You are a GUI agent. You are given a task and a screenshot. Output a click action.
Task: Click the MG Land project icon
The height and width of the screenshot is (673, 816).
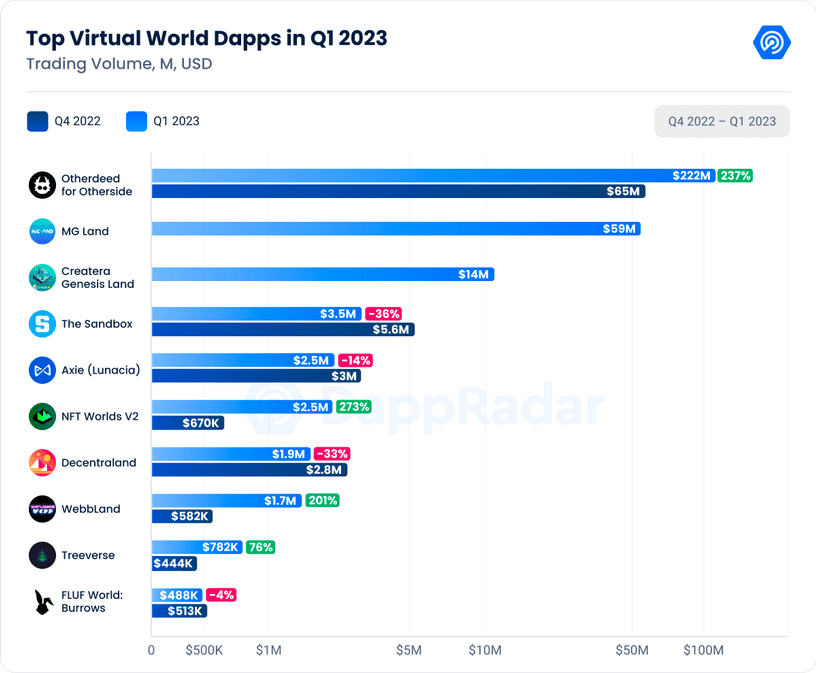coord(41,231)
